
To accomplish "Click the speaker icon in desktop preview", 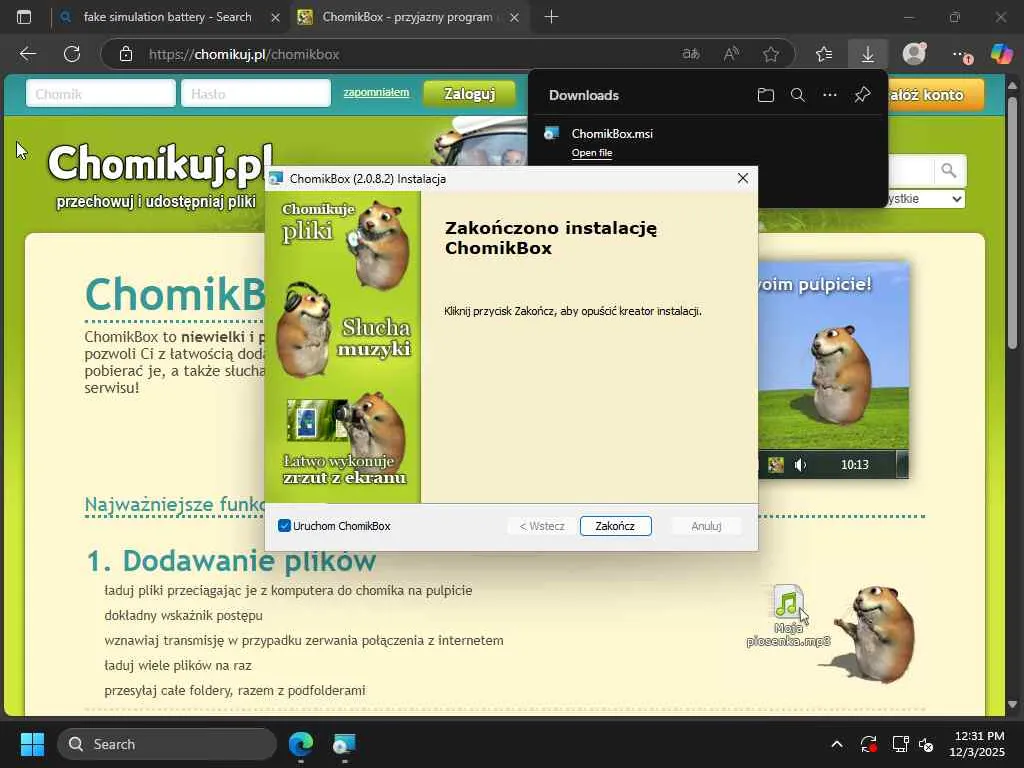I will [x=800, y=465].
